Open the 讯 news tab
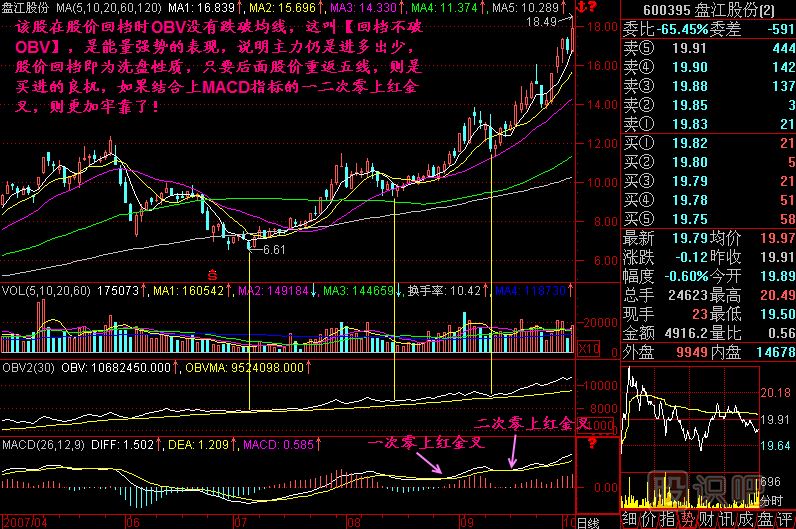Image resolution: width=796 pixels, height=529 pixels. click(724, 518)
